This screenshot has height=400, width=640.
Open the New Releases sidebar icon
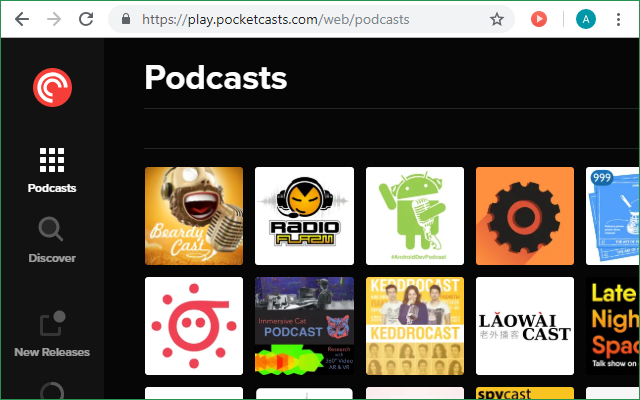pyautogui.click(x=53, y=323)
